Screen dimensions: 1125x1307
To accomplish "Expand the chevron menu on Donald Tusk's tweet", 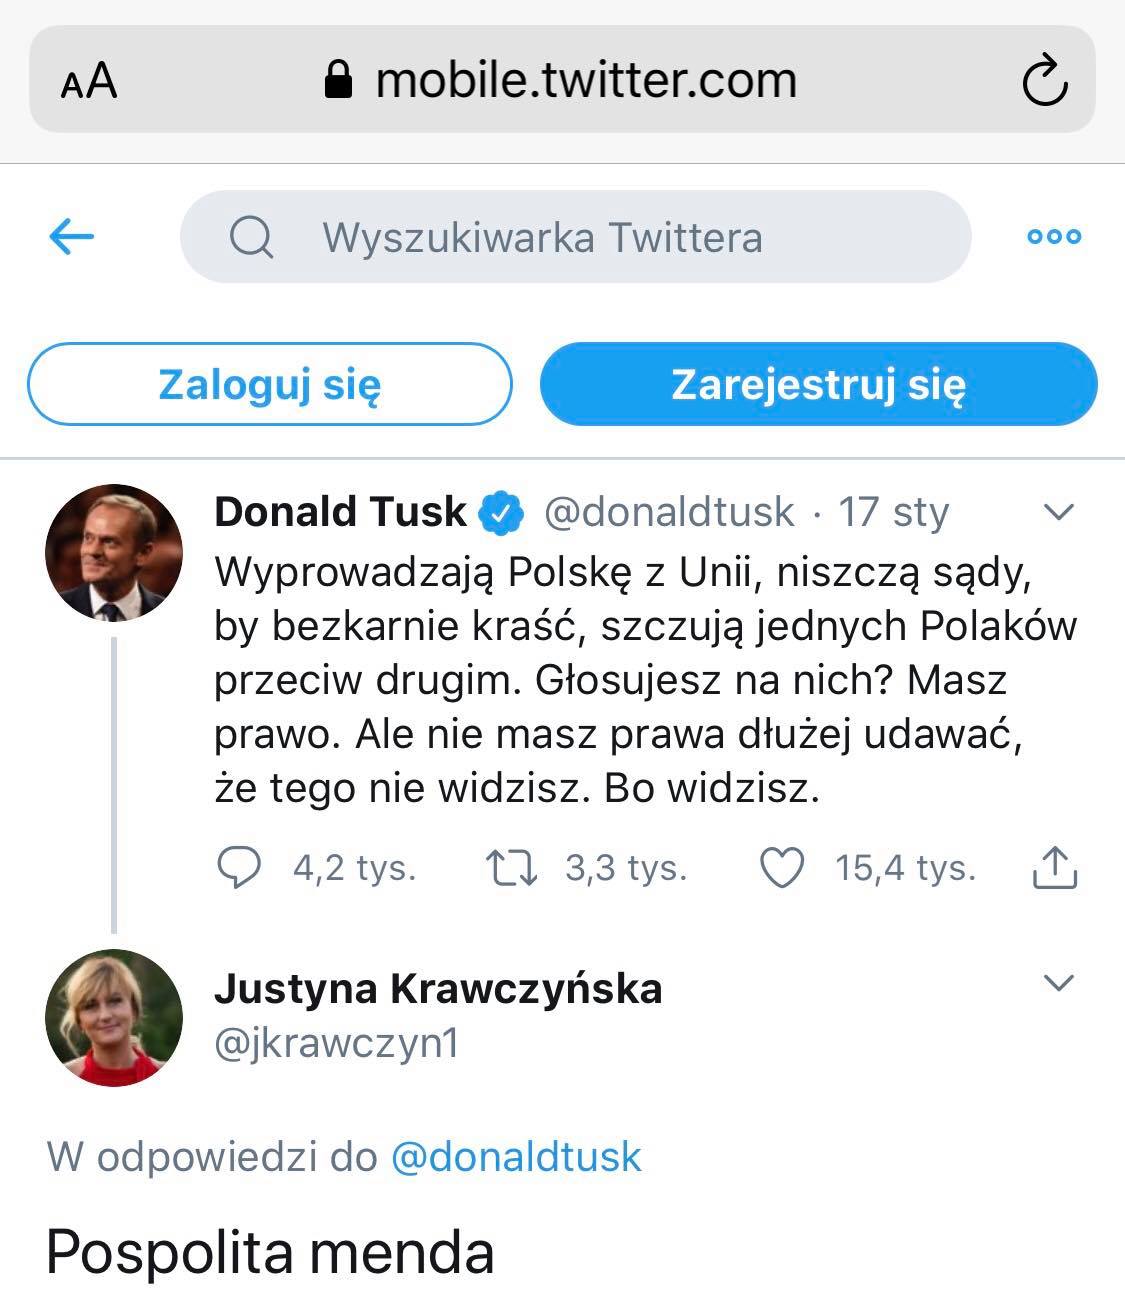I will [1058, 513].
